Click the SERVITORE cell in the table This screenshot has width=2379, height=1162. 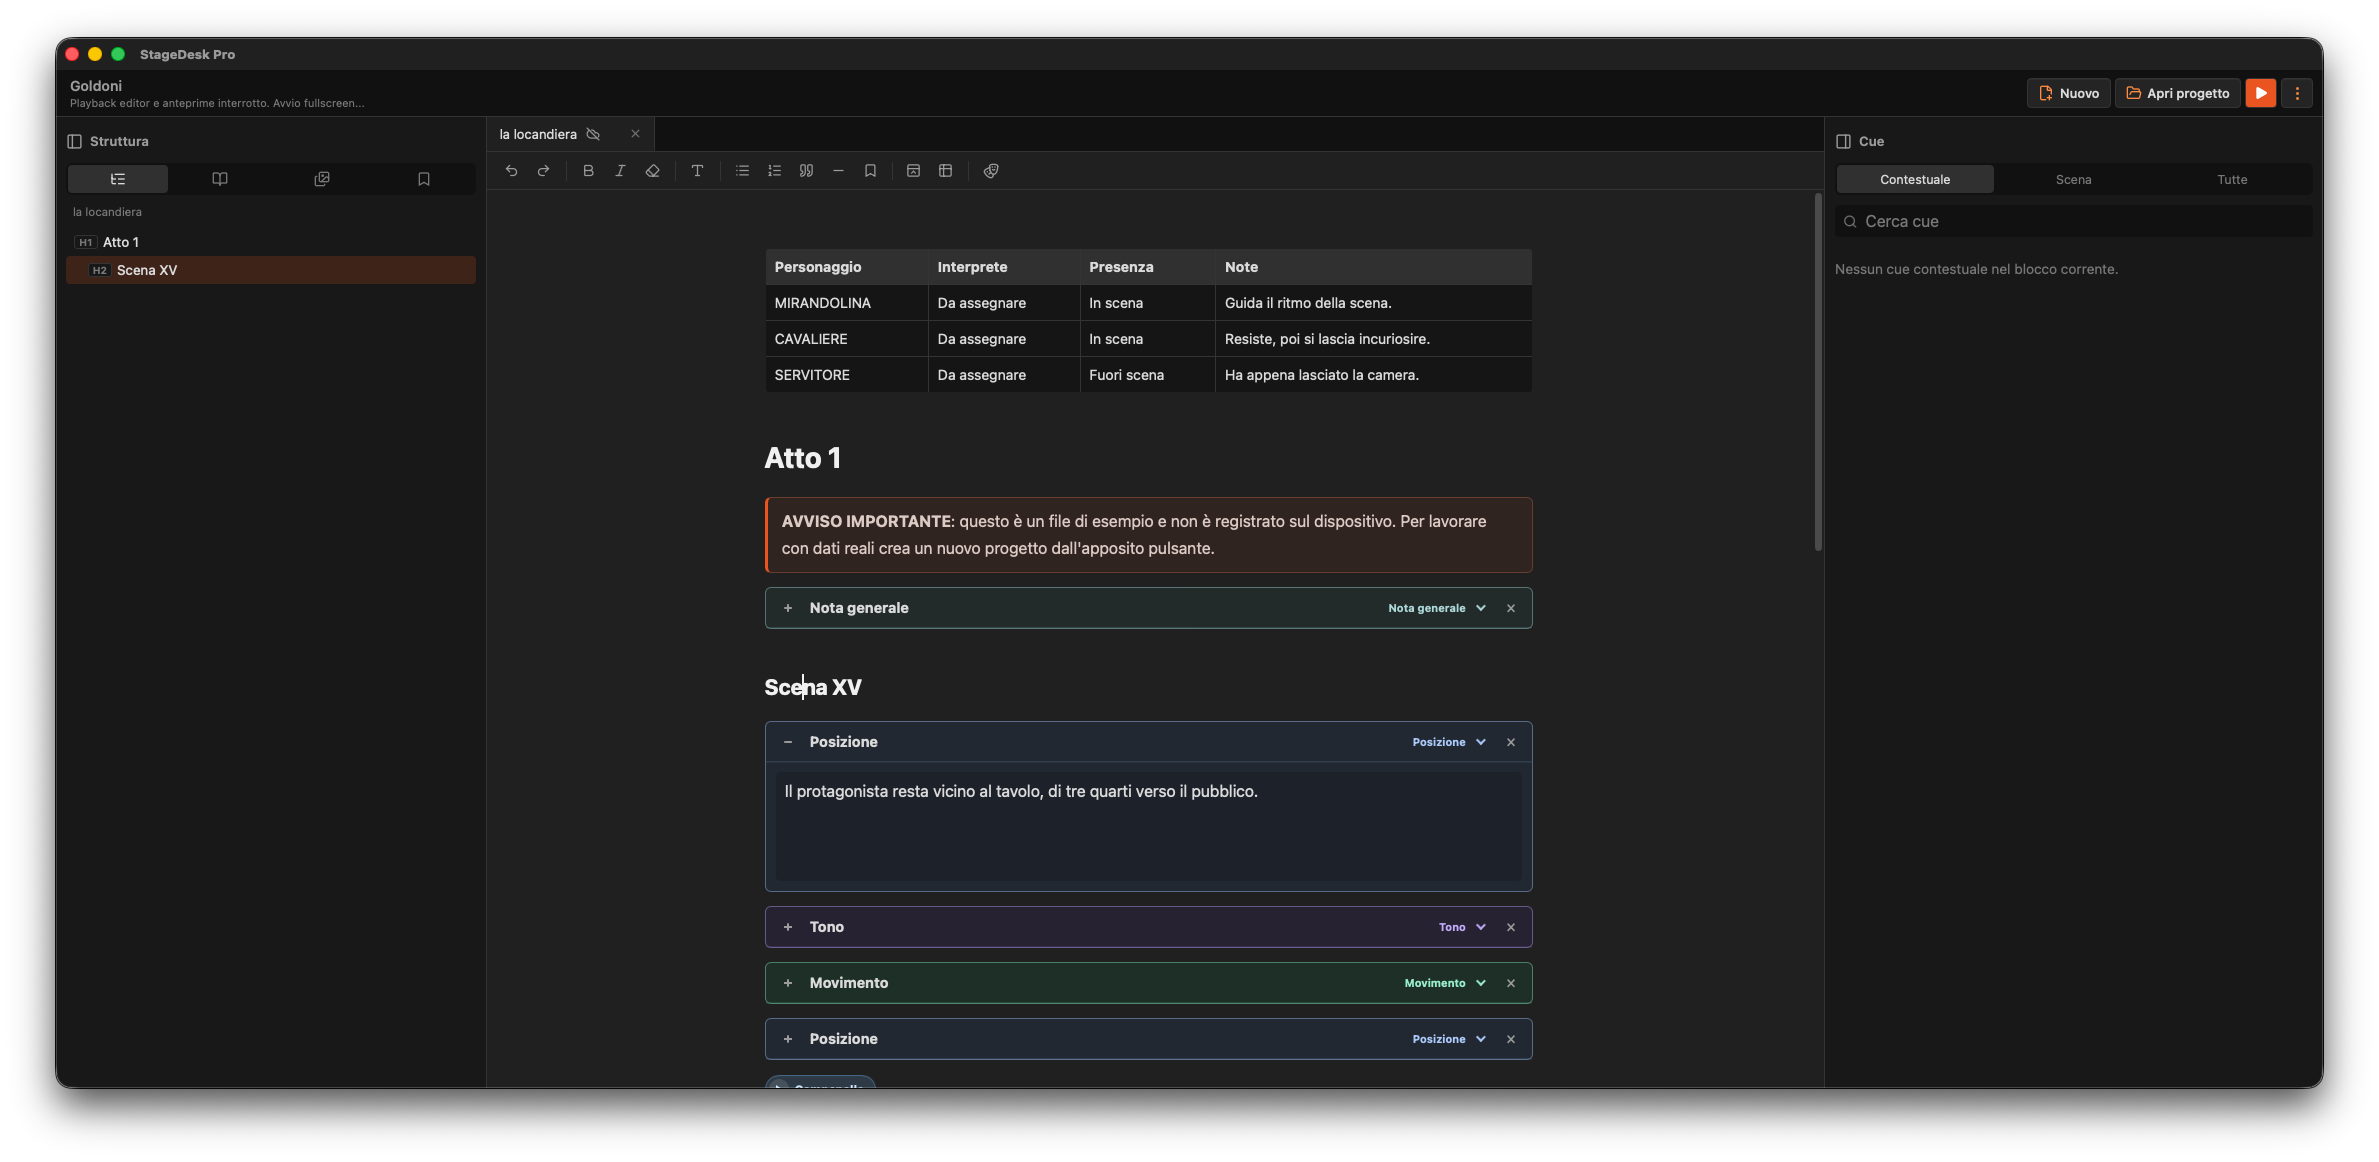846,375
